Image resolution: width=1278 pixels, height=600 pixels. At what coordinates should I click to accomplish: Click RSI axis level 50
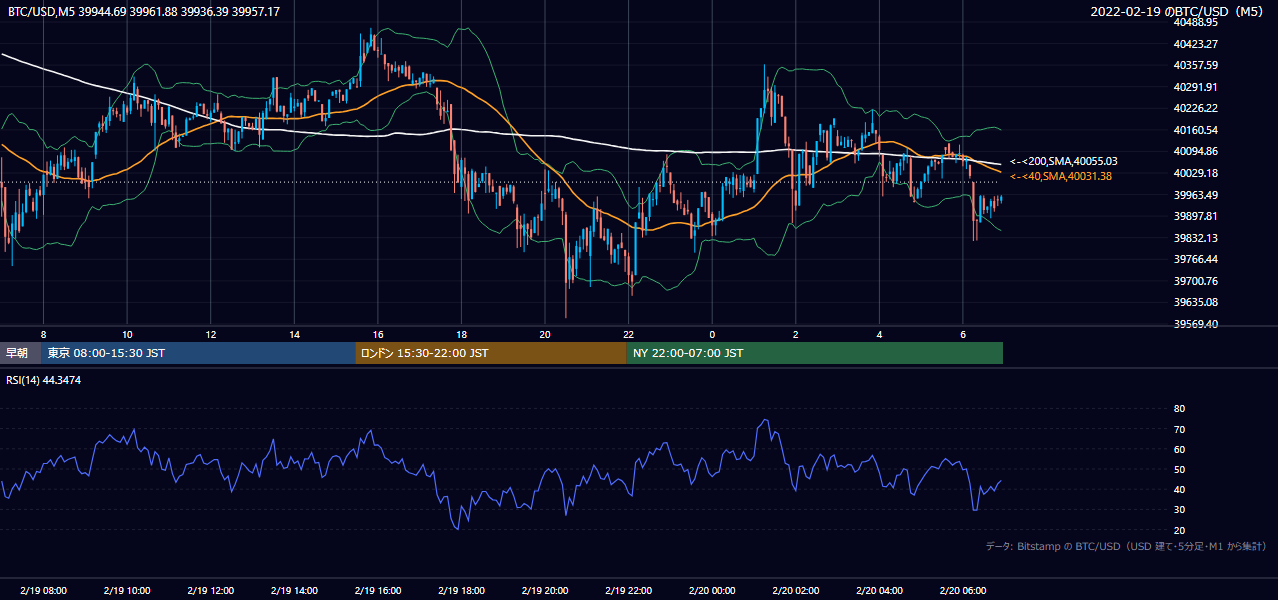click(x=1180, y=469)
